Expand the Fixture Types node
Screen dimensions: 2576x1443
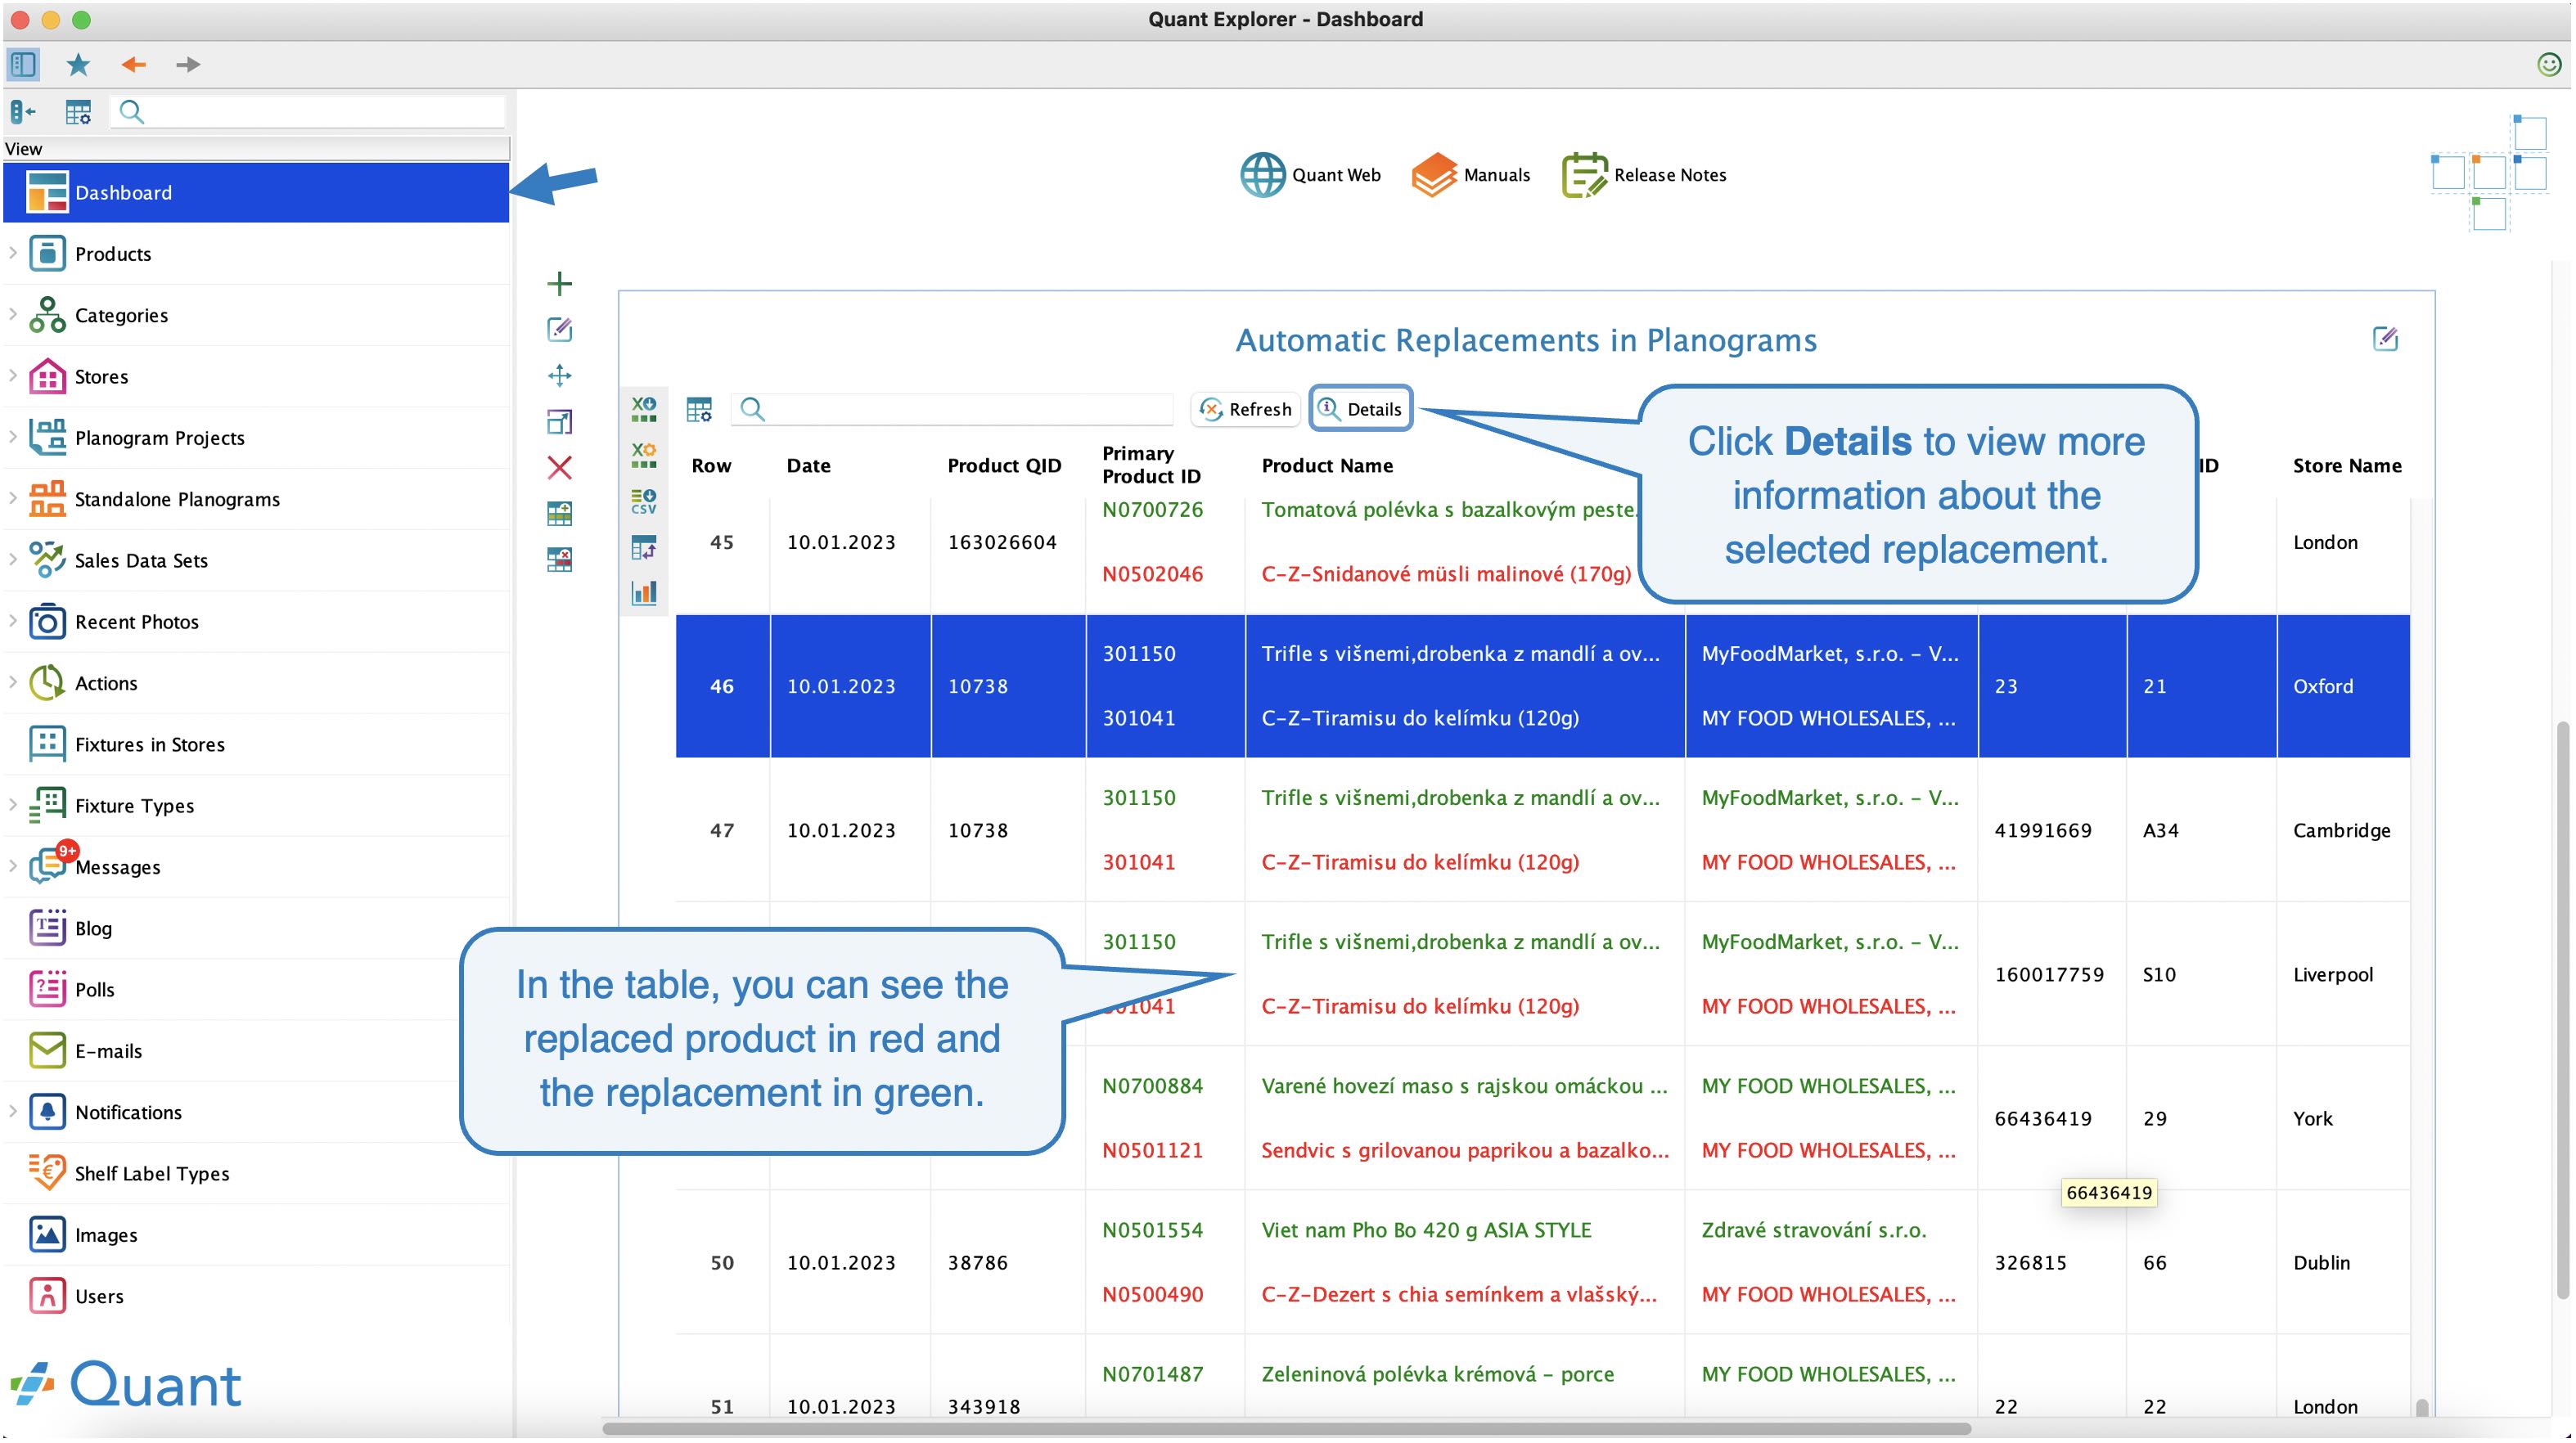pos(13,805)
